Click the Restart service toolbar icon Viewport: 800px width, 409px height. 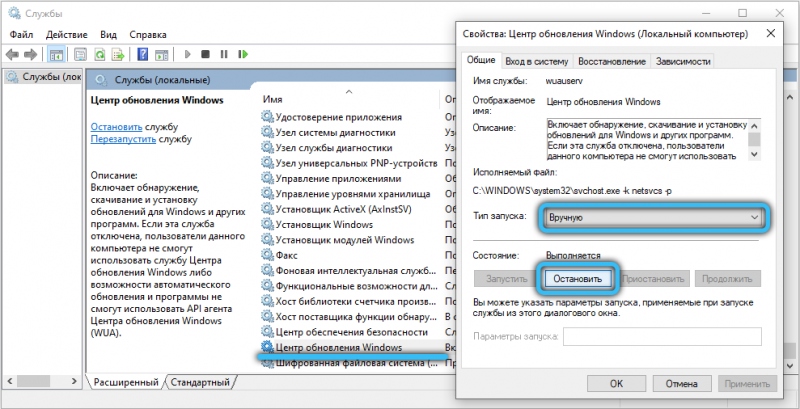pos(243,54)
